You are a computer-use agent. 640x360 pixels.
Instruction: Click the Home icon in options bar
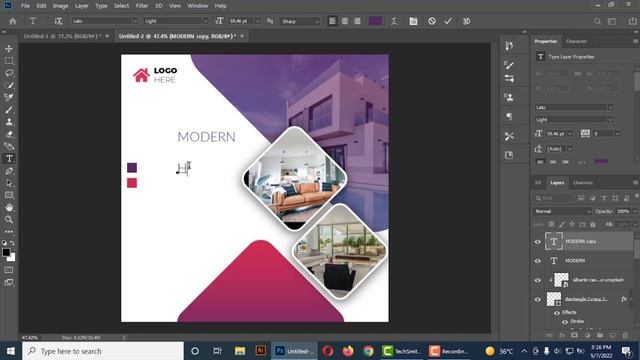point(13,21)
